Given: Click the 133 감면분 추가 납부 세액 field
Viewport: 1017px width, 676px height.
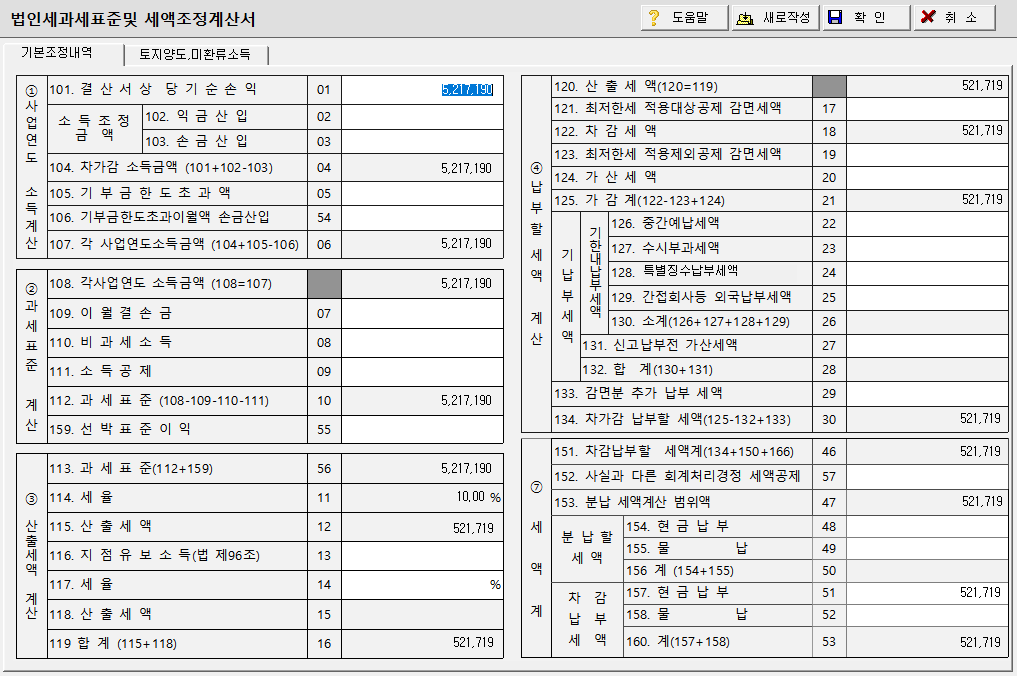Looking at the screenshot, I should point(927,393).
